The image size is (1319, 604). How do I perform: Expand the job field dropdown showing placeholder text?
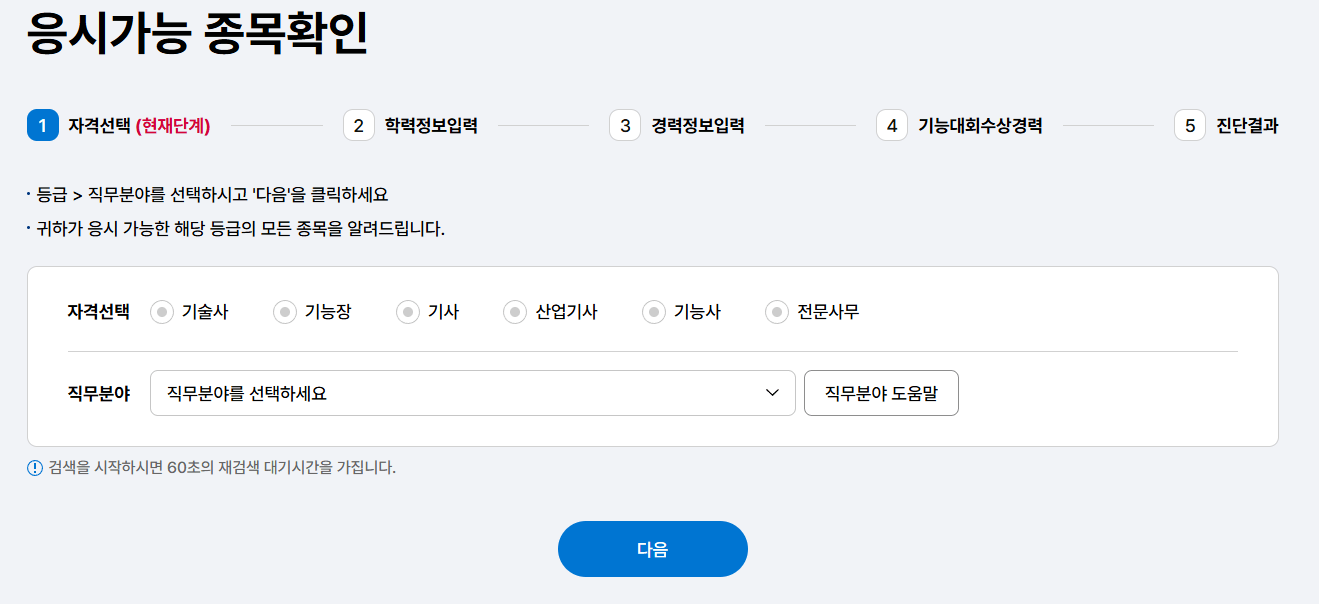coord(400,393)
